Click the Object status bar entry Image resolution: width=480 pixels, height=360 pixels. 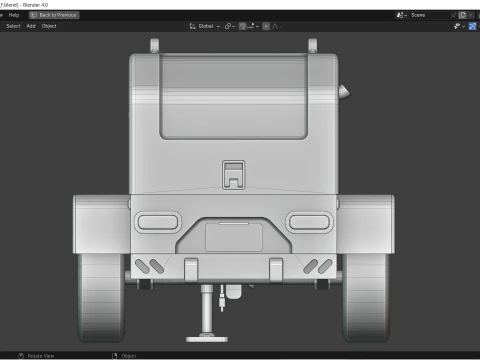[124, 356]
